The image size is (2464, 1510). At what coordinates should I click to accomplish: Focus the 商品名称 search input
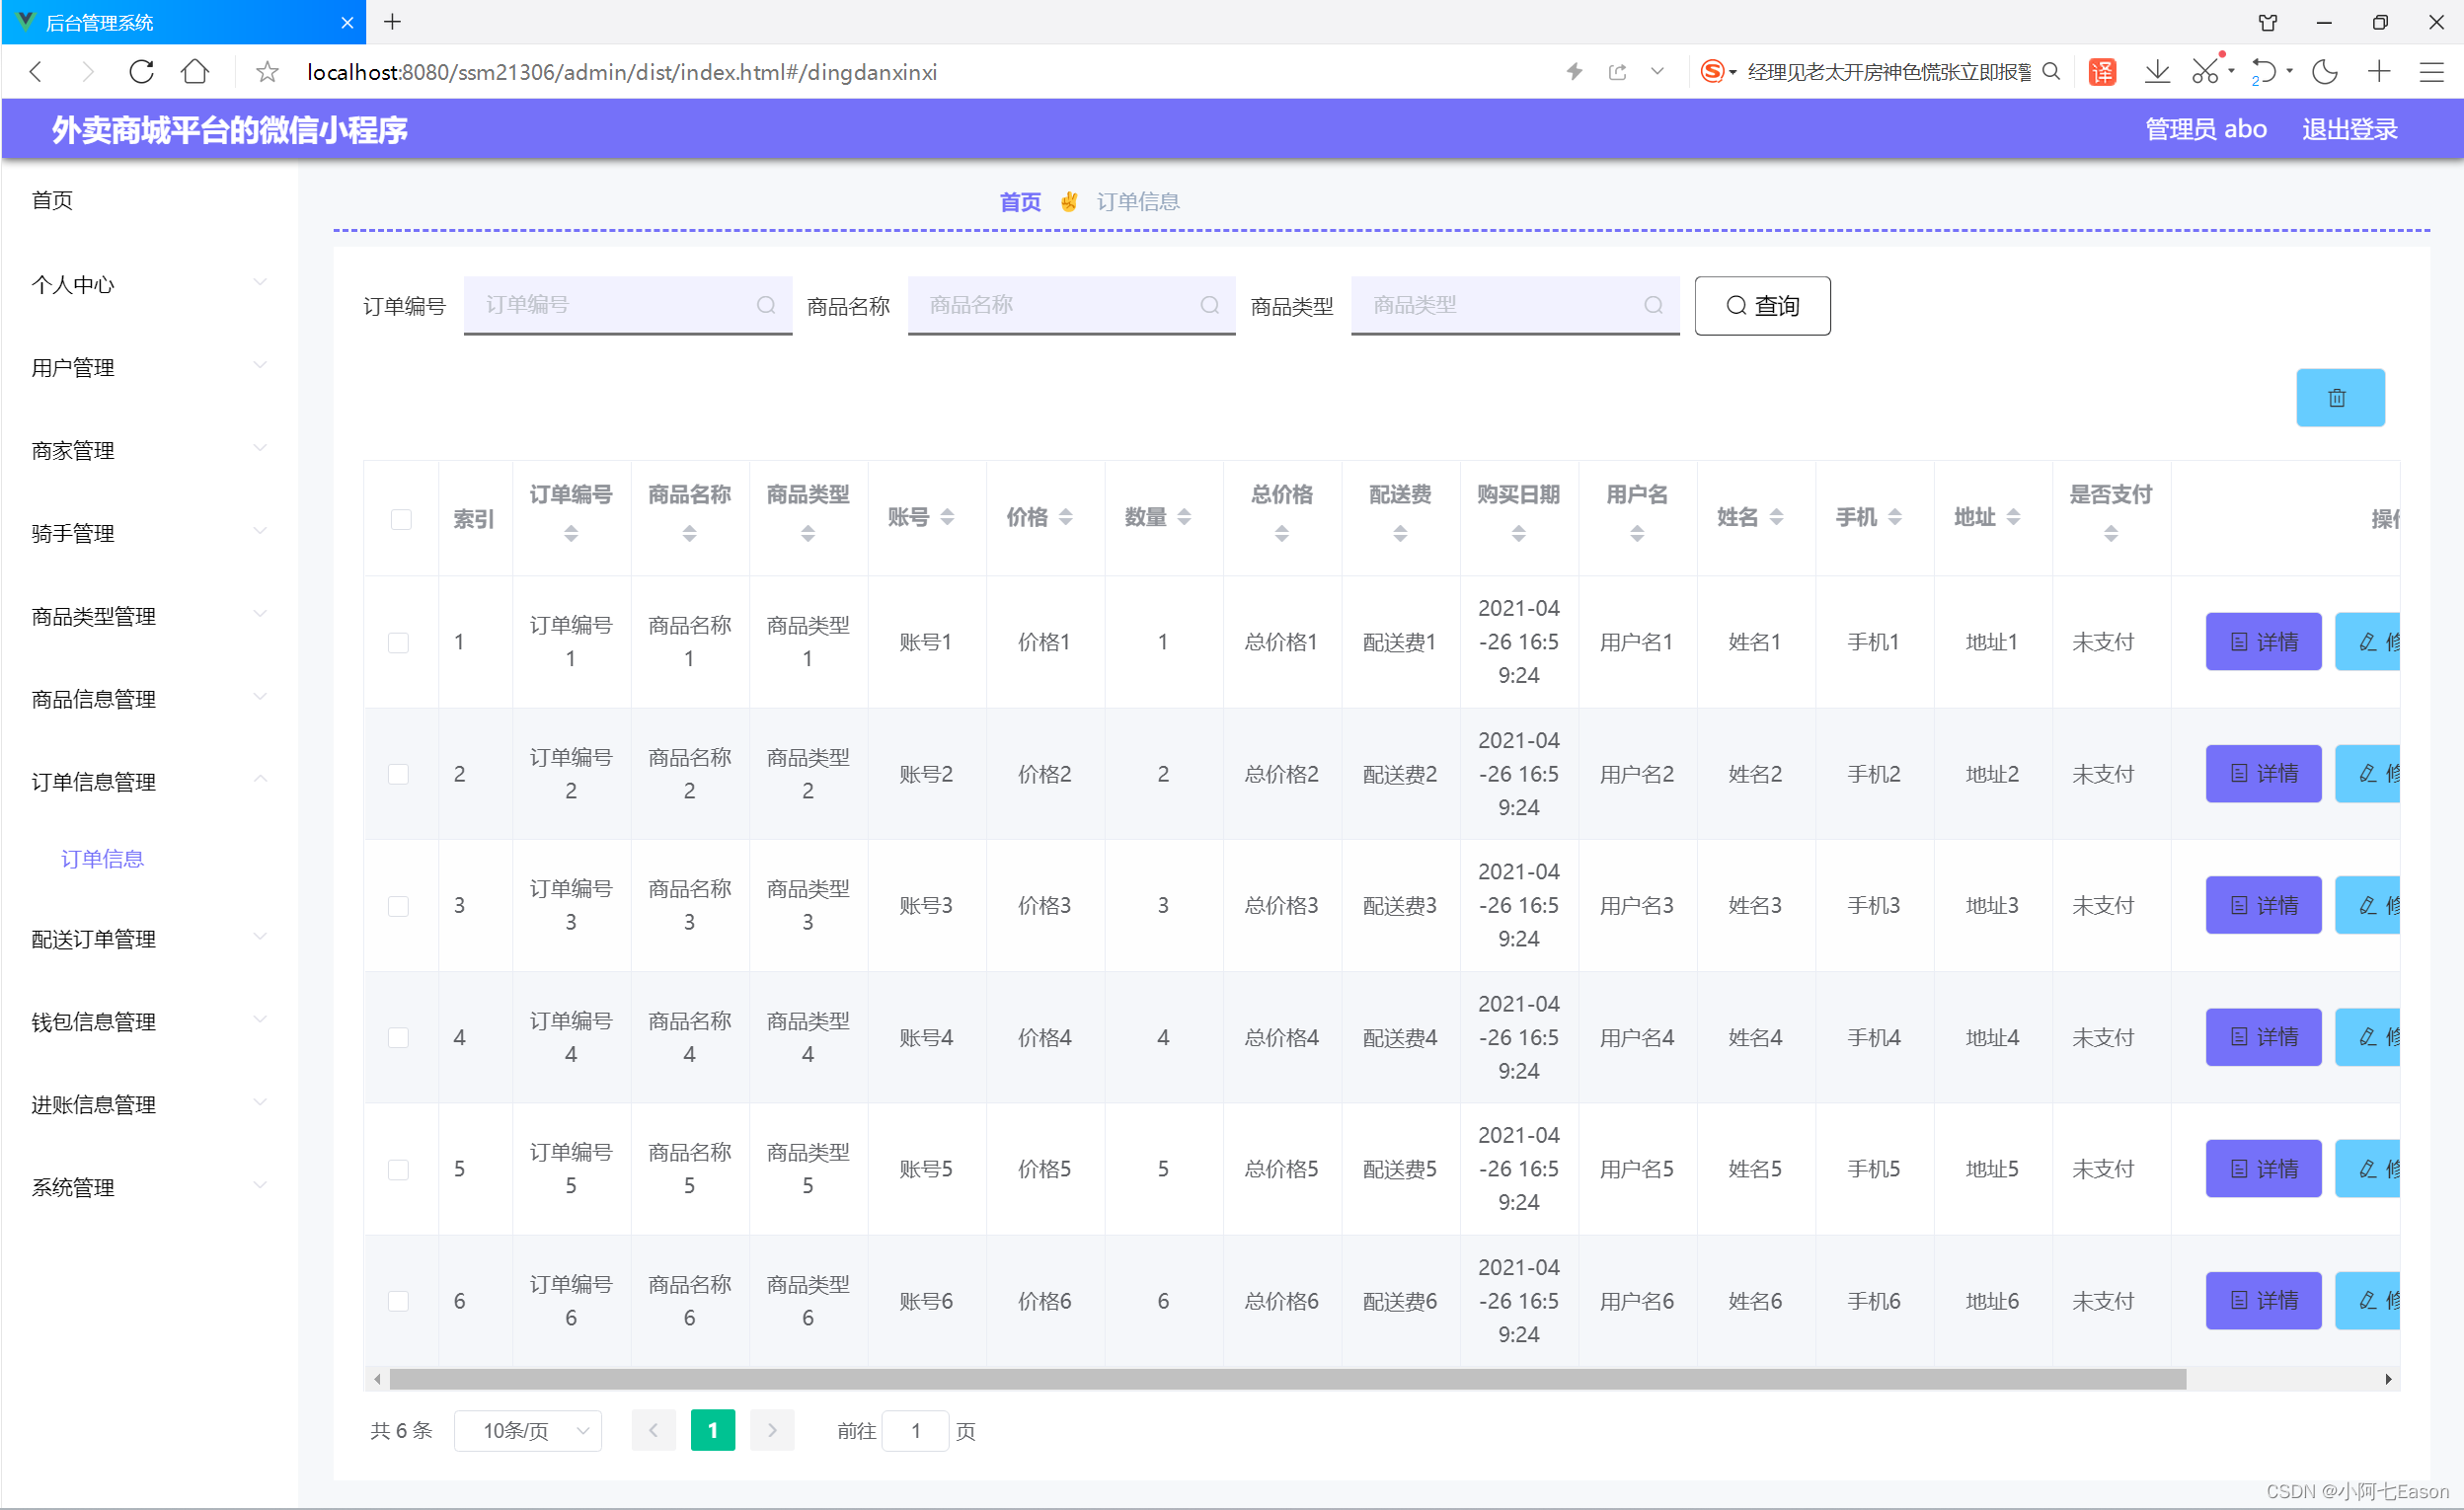[1072, 305]
